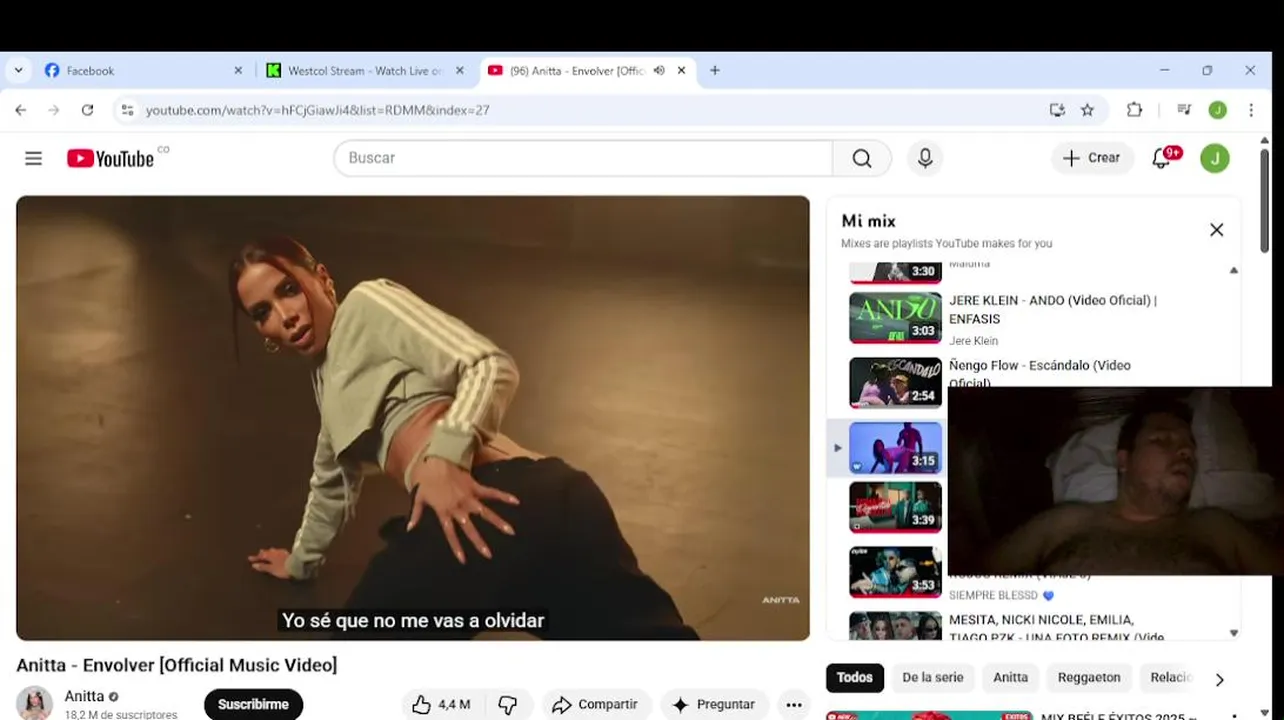Bookmark this page with star icon
The height and width of the screenshot is (720, 1284).
click(x=1087, y=110)
